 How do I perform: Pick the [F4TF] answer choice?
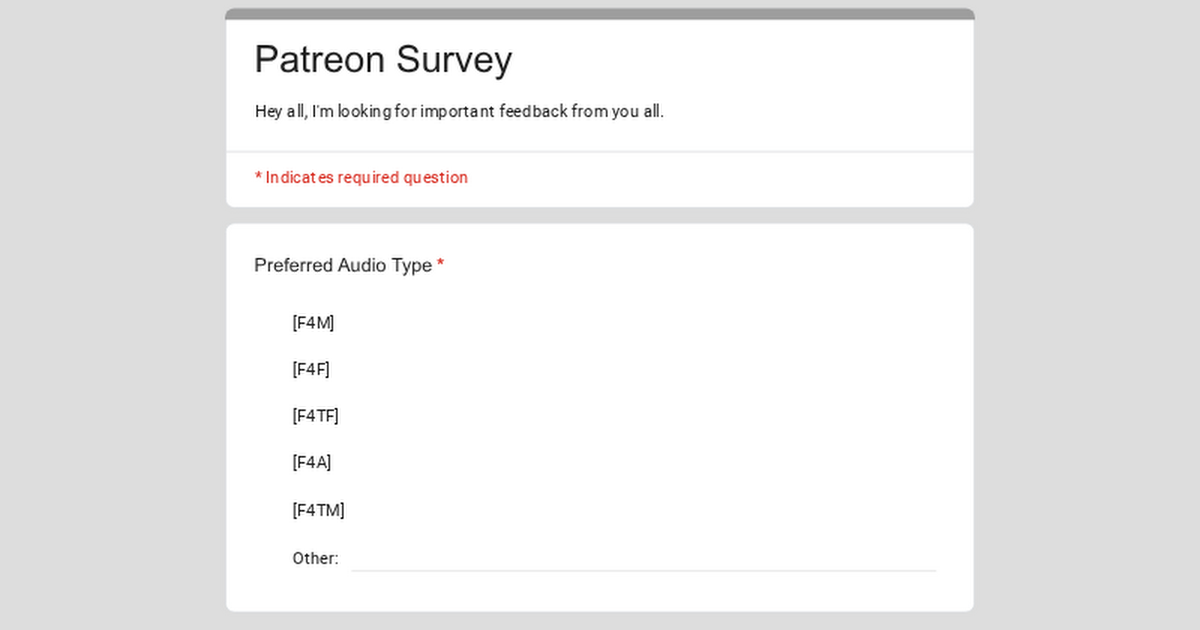315,416
